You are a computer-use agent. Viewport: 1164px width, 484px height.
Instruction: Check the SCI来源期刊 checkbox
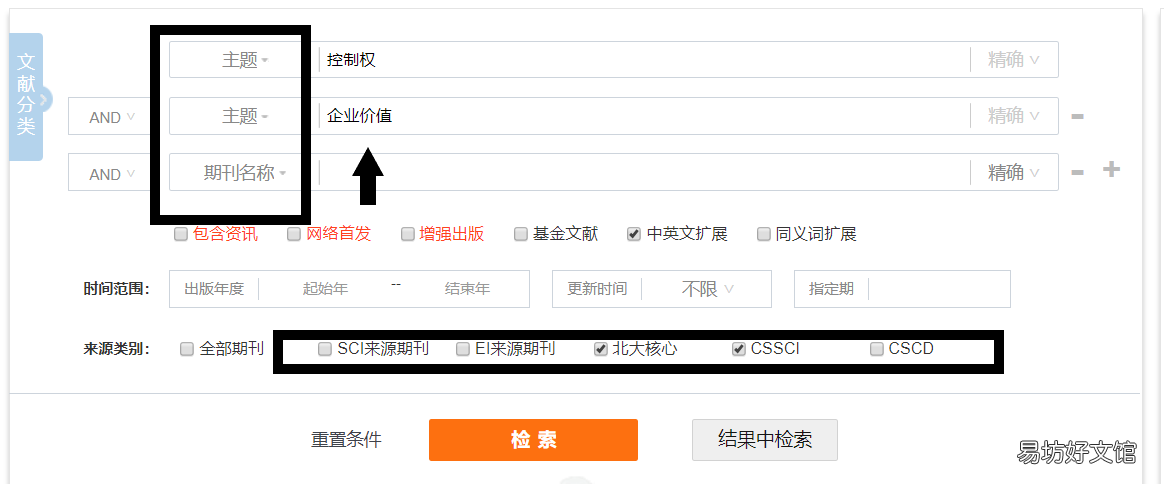click(325, 349)
